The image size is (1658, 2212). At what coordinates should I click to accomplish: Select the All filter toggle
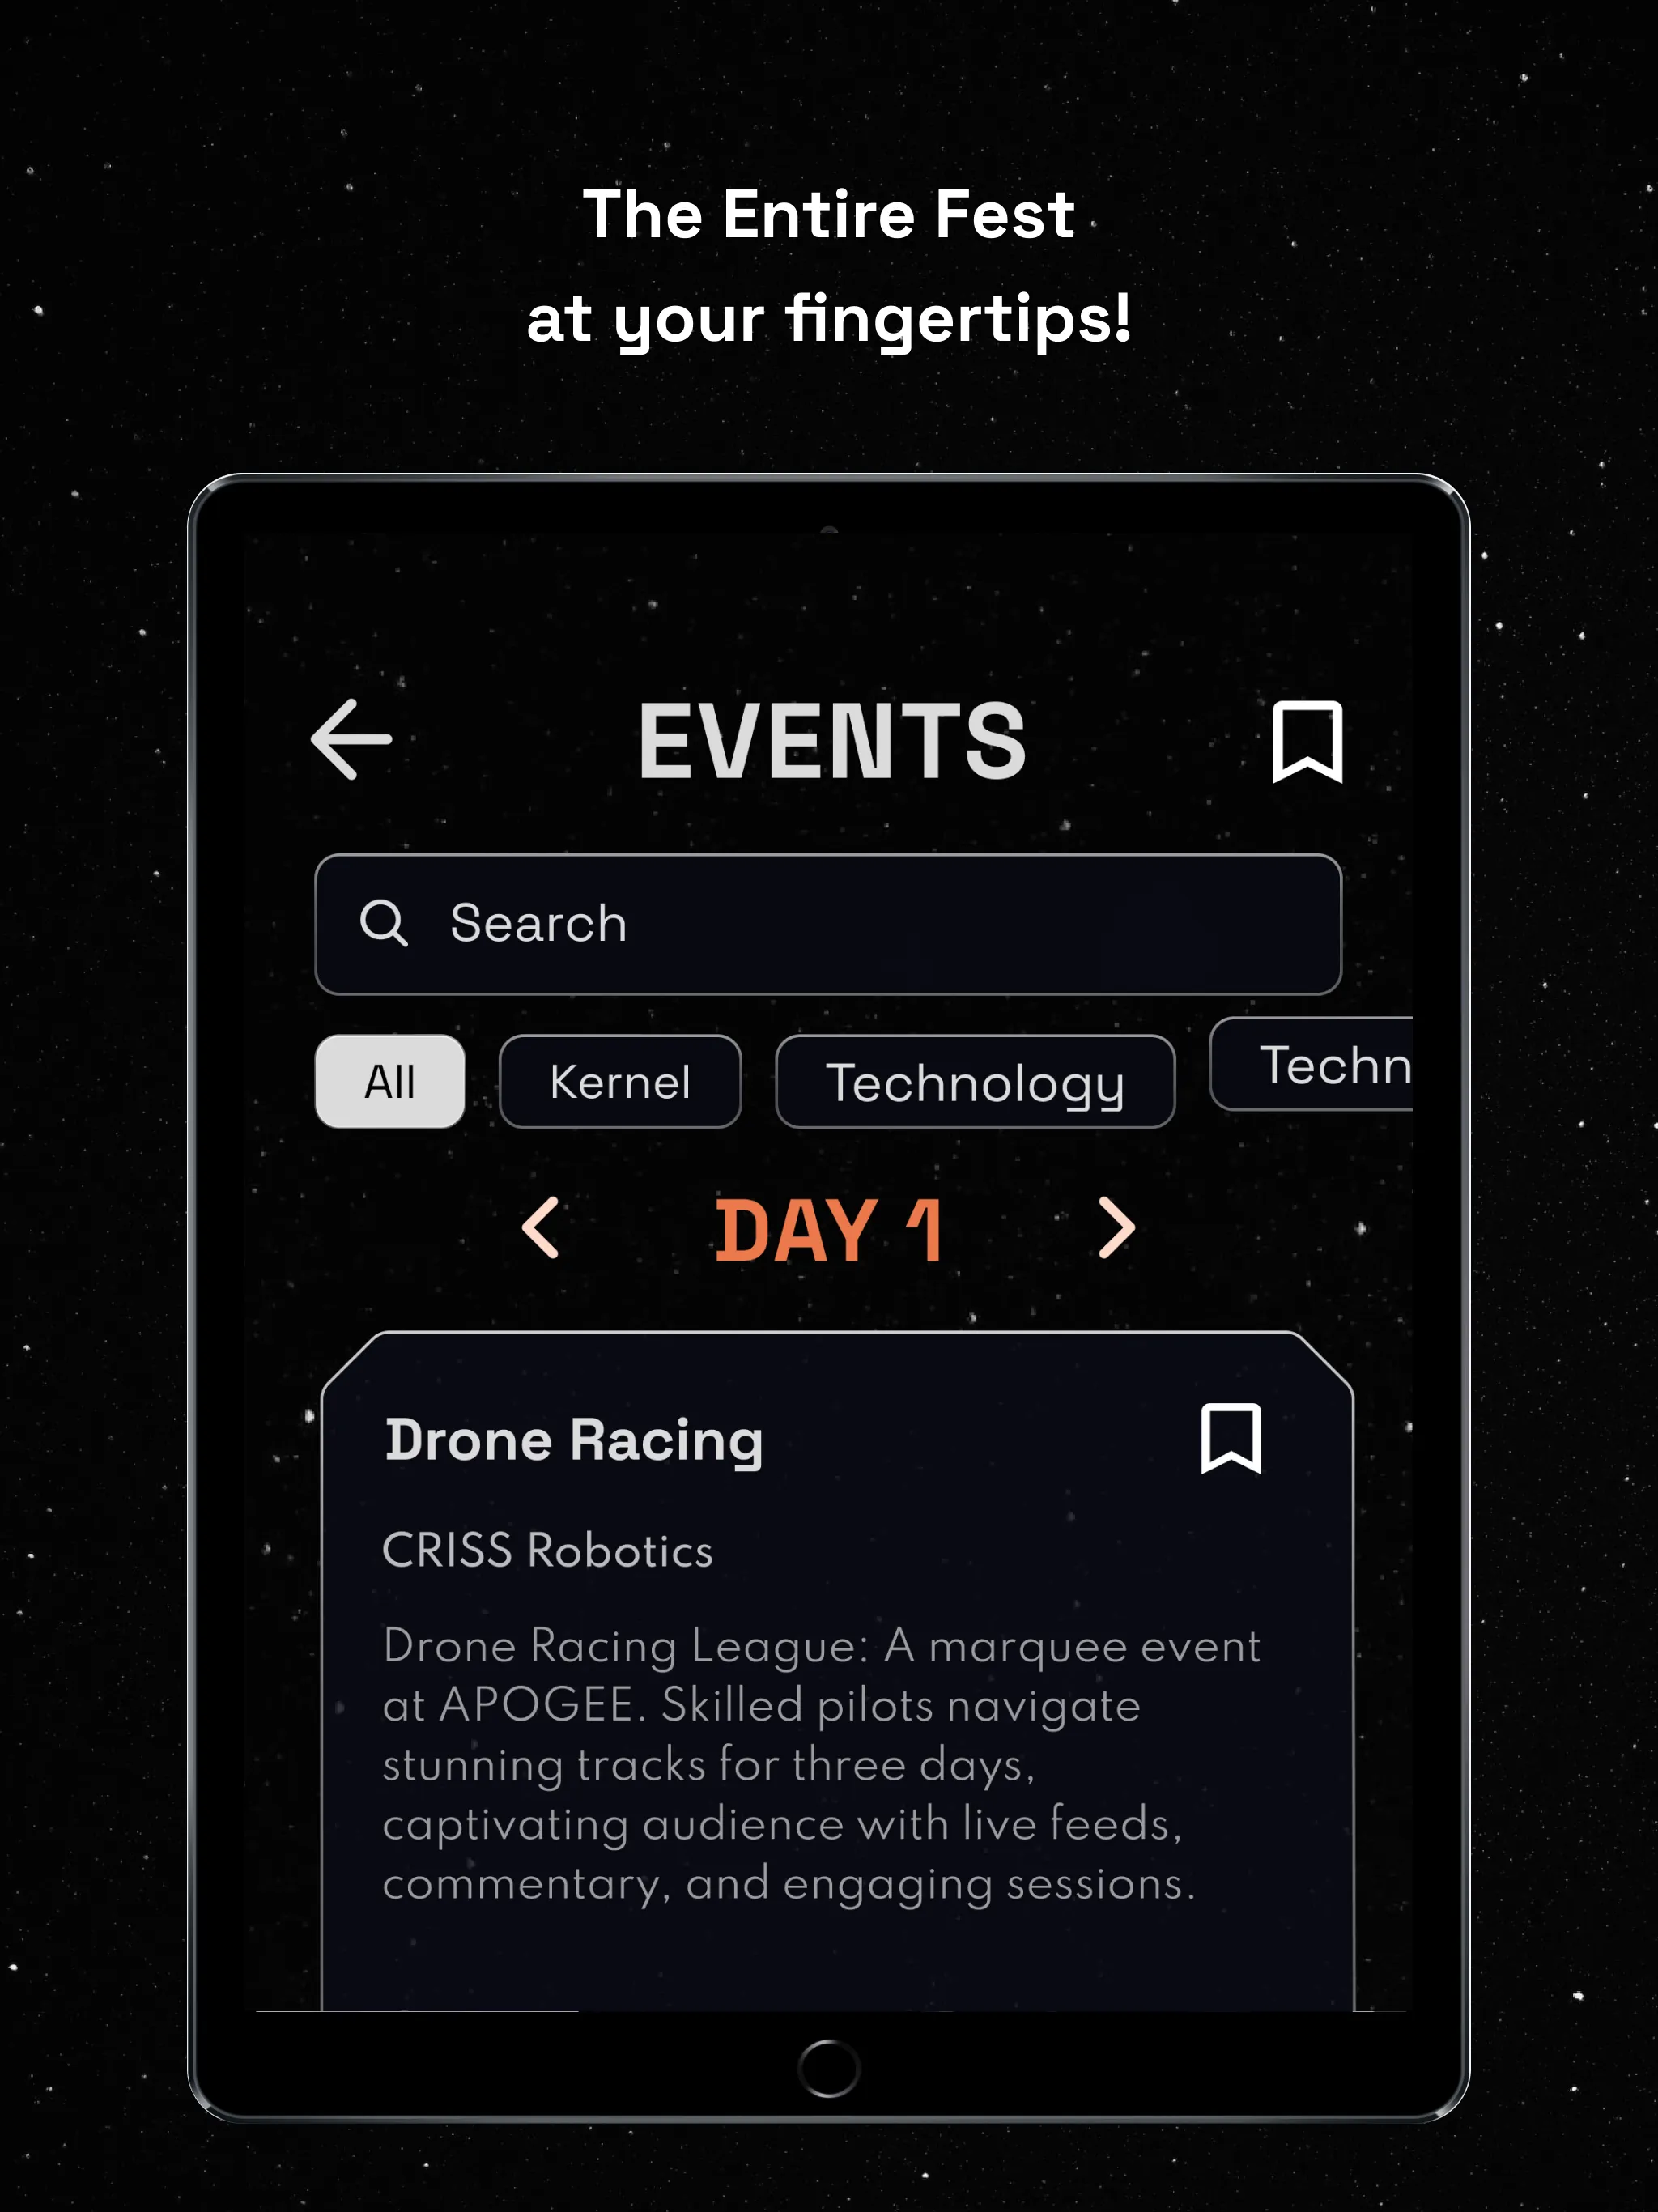389,1080
